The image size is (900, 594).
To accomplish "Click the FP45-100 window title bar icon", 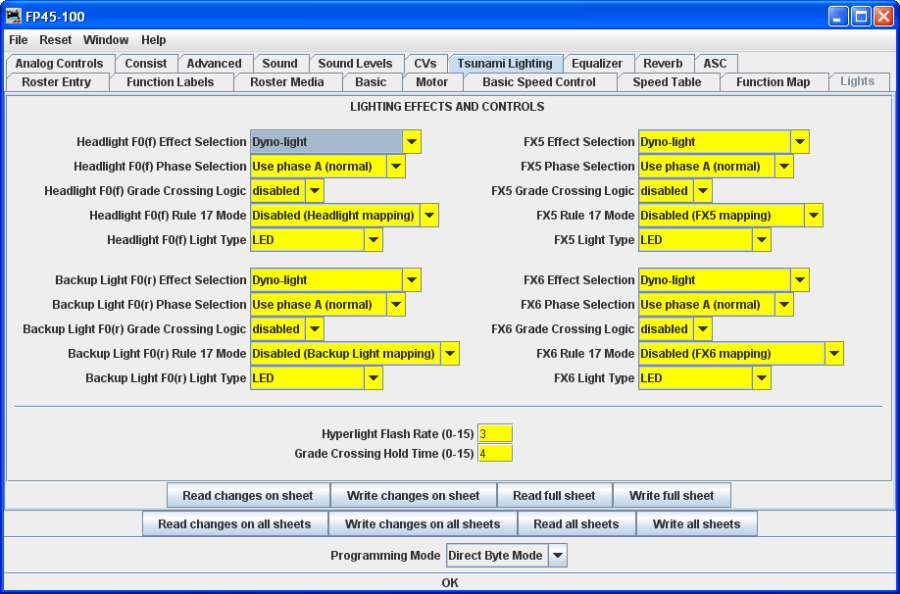I will pos(14,16).
